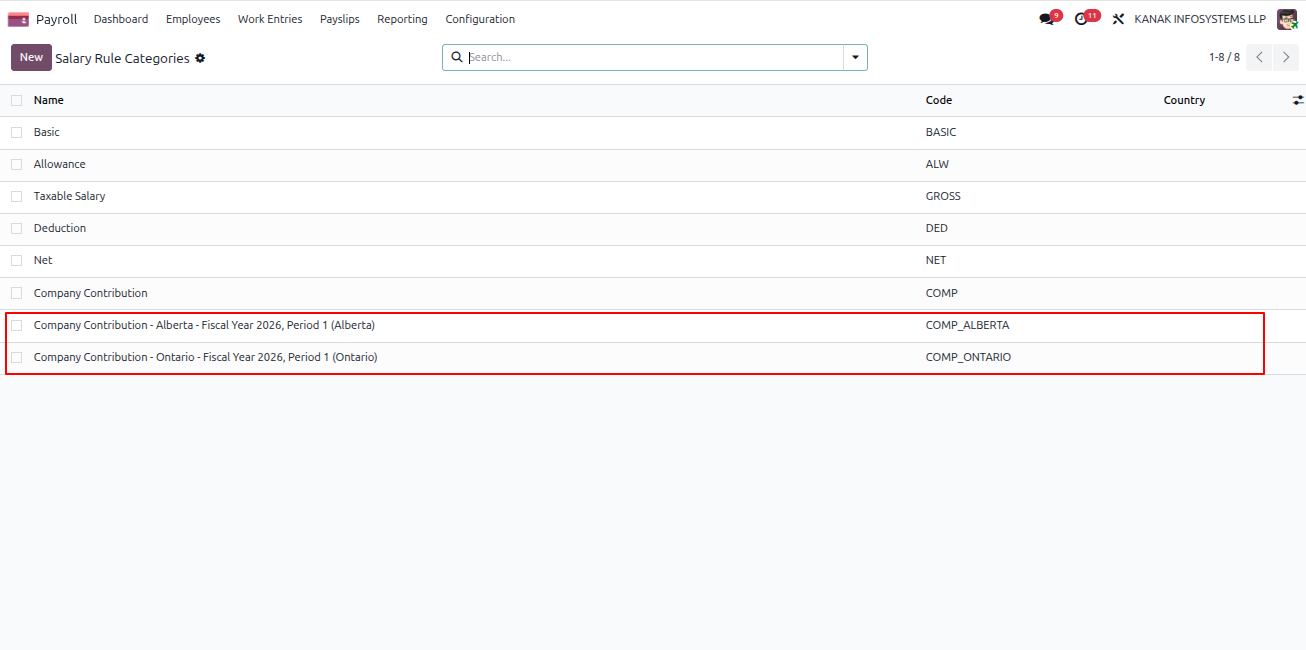This screenshot has width=1306, height=650.
Task: Open Company Contribution - Ontario record
Action: coord(205,357)
